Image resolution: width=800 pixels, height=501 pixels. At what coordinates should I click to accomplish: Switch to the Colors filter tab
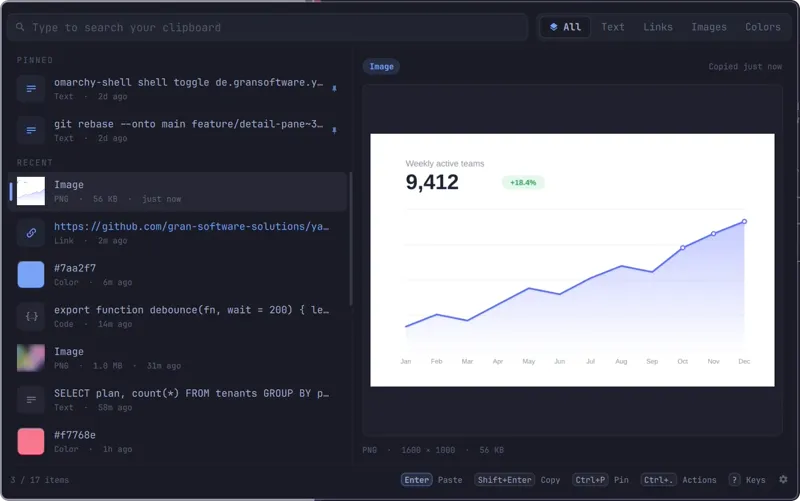pos(763,27)
